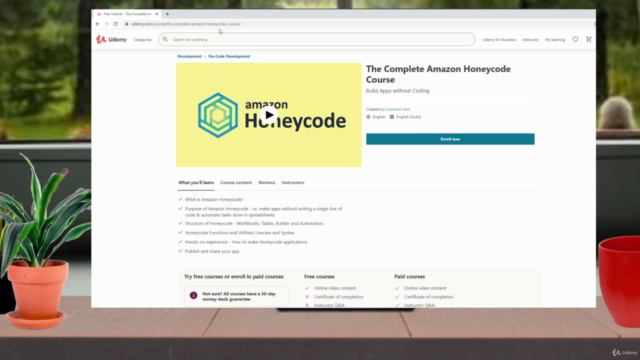Select the What you'll learn tab
This screenshot has width=640, height=360.
[x=196, y=183]
